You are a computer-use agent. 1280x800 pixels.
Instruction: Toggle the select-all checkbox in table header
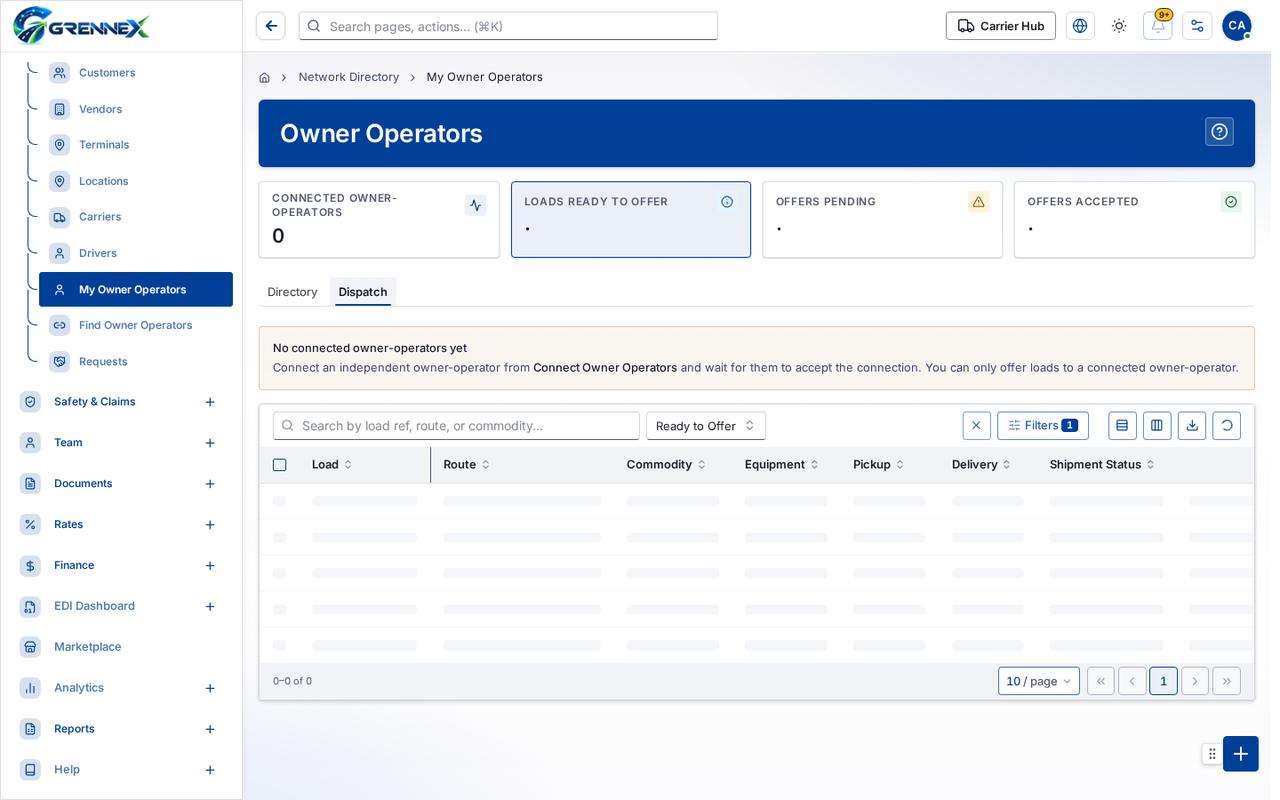pos(279,465)
